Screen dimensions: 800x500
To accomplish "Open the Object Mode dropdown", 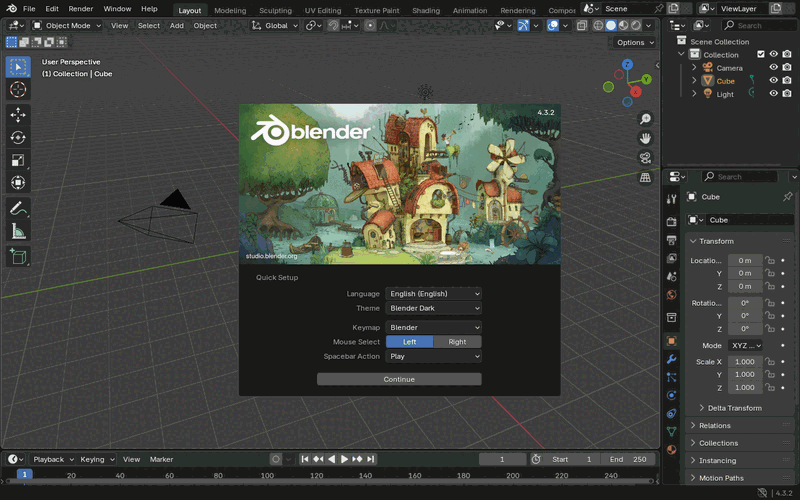I will pyautogui.click(x=66, y=26).
